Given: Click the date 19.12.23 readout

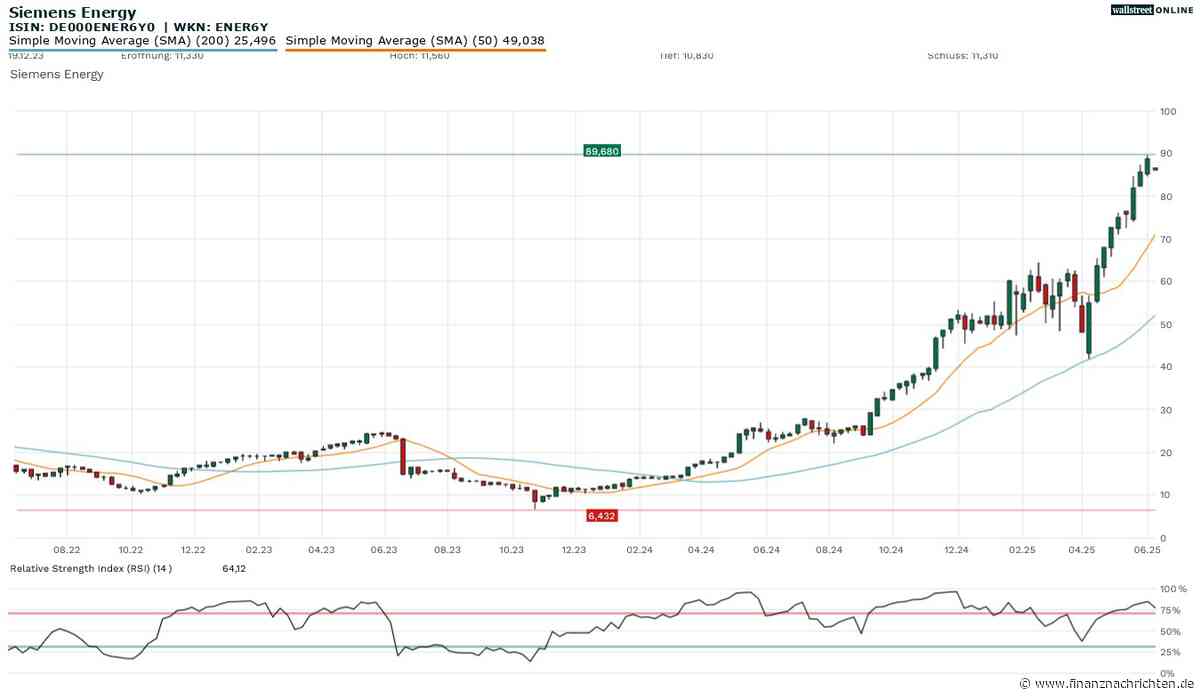Looking at the screenshot, I should coord(26,56).
